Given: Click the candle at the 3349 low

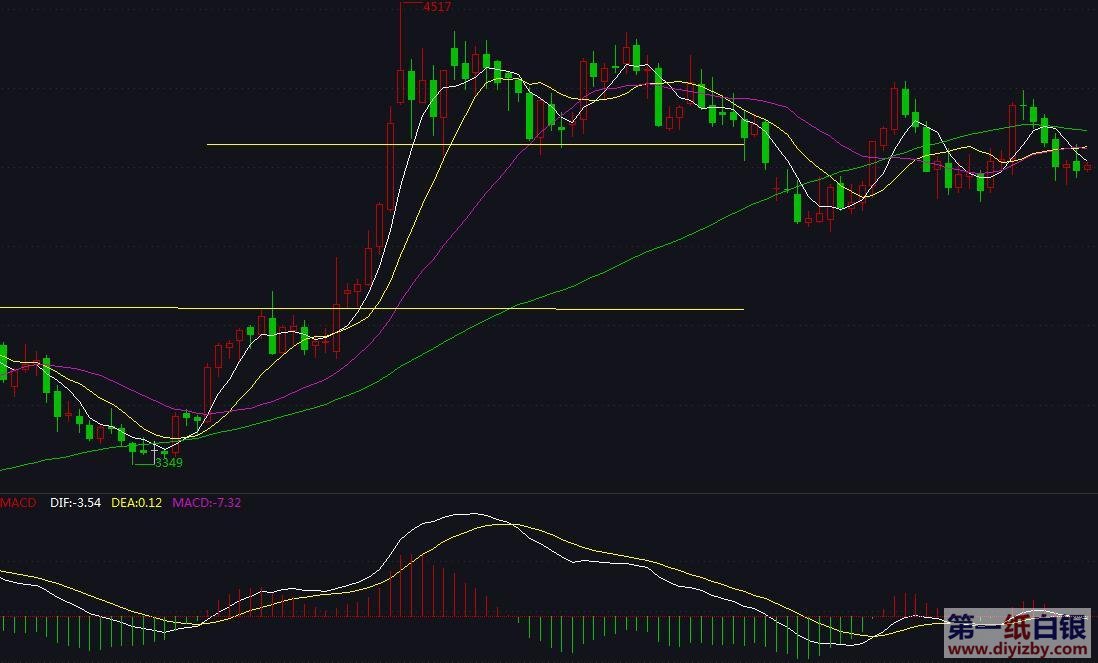Looking at the screenshot, I should point(164,452).
